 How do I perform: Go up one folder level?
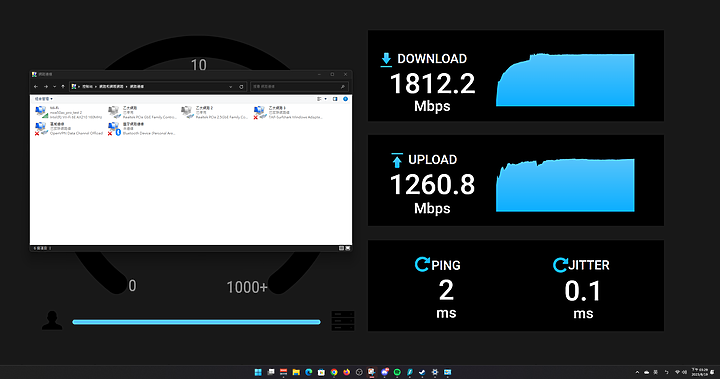(63, 86)
